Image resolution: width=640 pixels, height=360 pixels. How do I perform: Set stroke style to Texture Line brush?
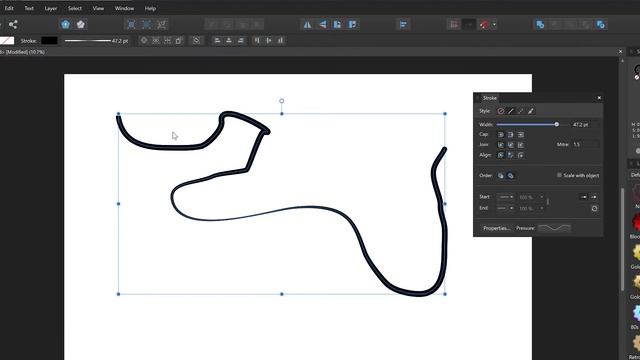coord(531,111)
